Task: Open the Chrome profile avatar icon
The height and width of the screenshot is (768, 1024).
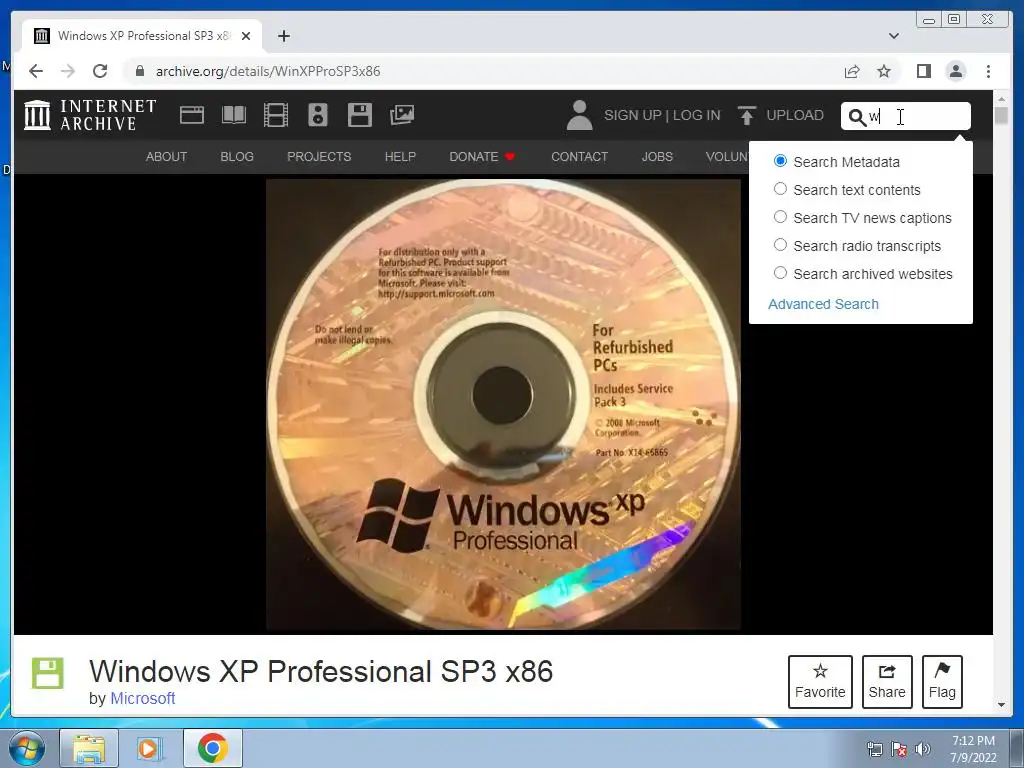Action: (x=955, y=71)
